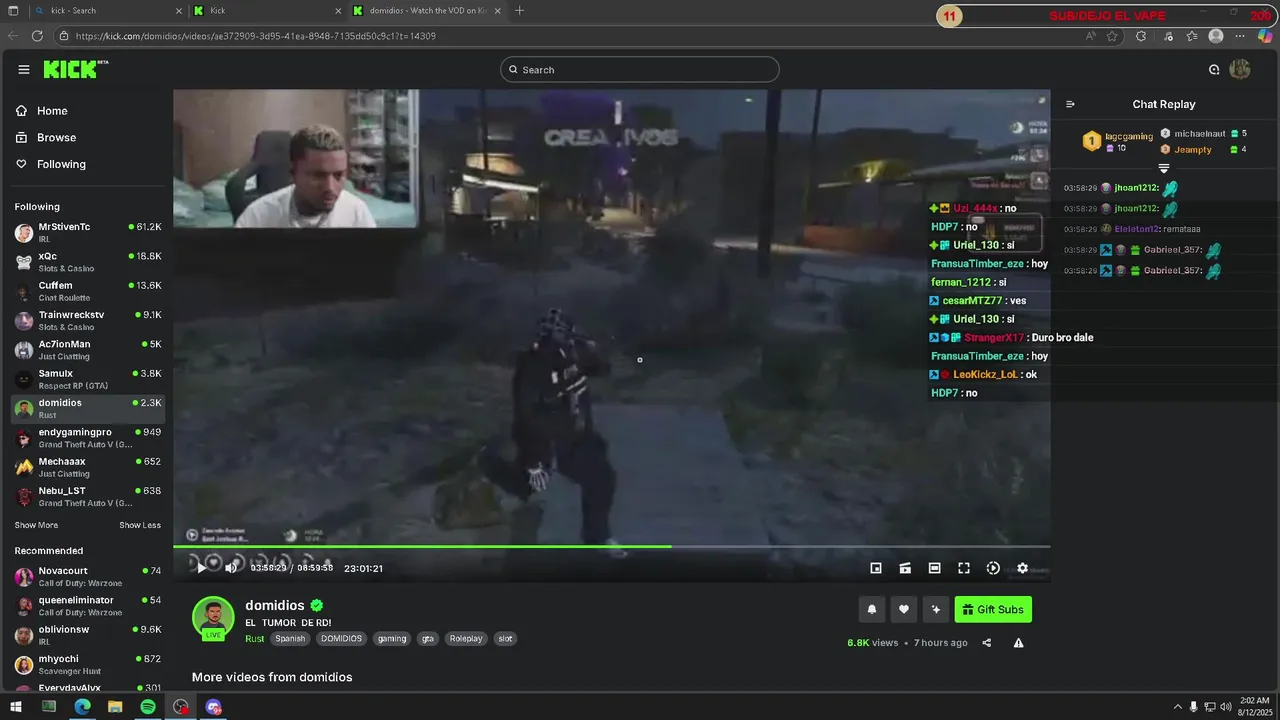
Task: Open queeneliminator recommended channel
Action: tap(89, 606)
